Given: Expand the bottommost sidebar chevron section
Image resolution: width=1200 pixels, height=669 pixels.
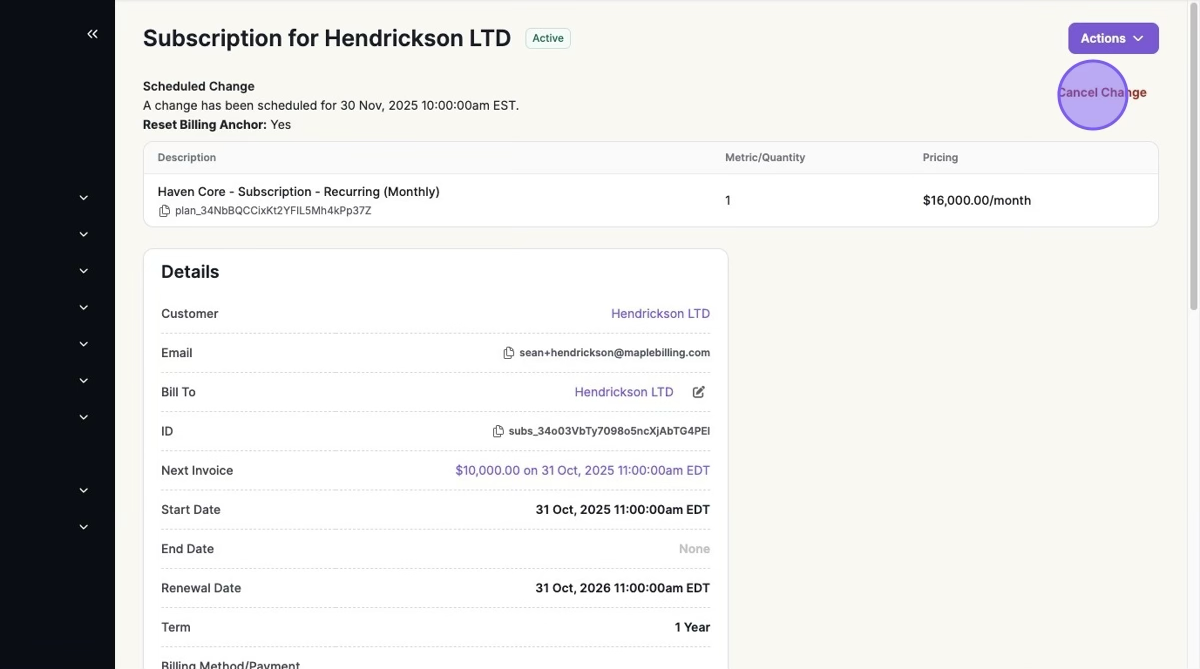Looking at the screenshot, I should click(84, 527).
